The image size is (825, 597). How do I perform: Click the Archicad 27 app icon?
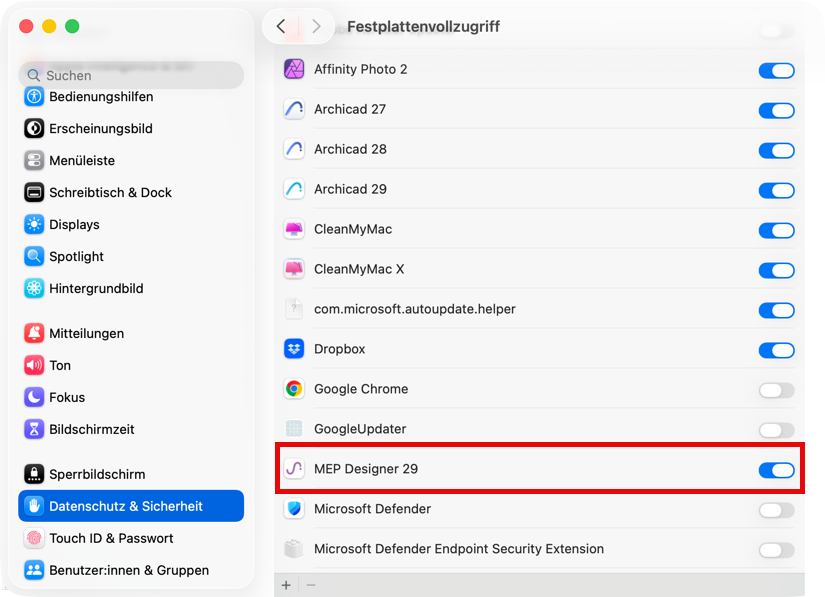(294, 109)
